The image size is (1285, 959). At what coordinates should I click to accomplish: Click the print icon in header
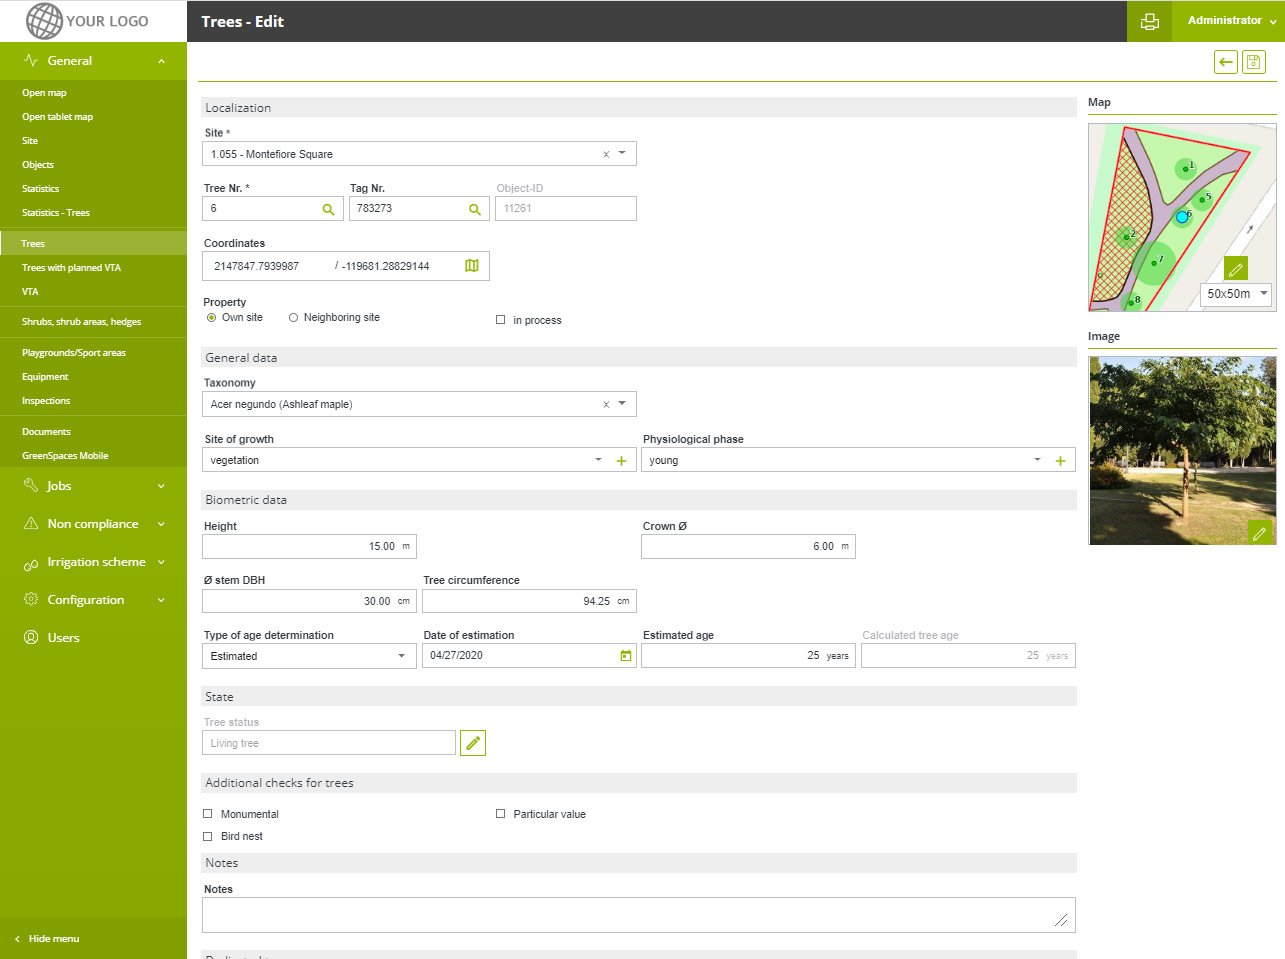[1150, 21]
